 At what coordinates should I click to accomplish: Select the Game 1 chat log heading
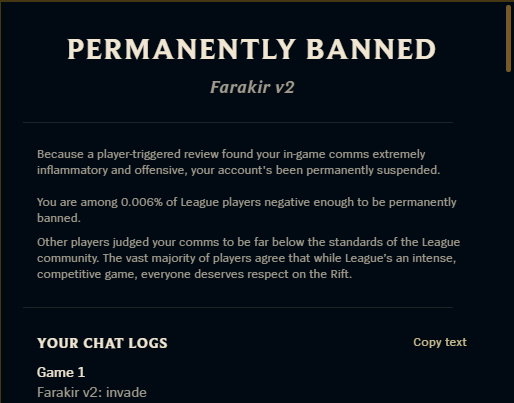coord(61,372)
